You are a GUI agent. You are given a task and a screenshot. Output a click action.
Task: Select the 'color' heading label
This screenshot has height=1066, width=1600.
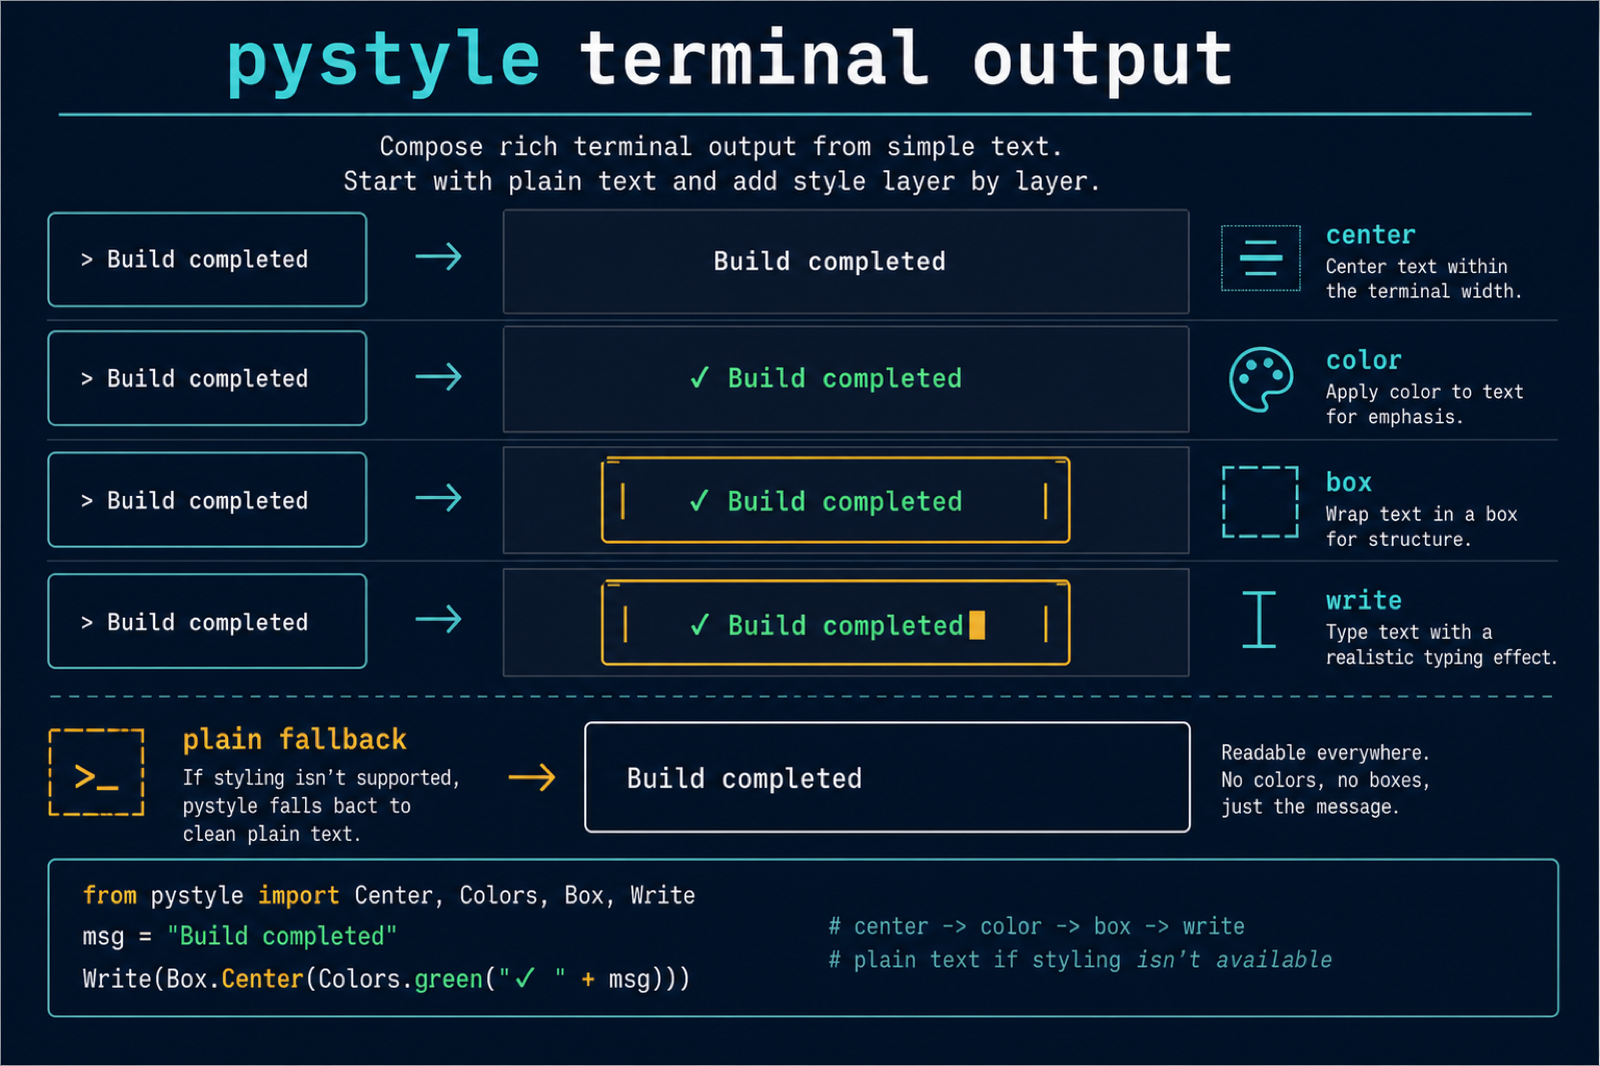tap(1364, 360)
